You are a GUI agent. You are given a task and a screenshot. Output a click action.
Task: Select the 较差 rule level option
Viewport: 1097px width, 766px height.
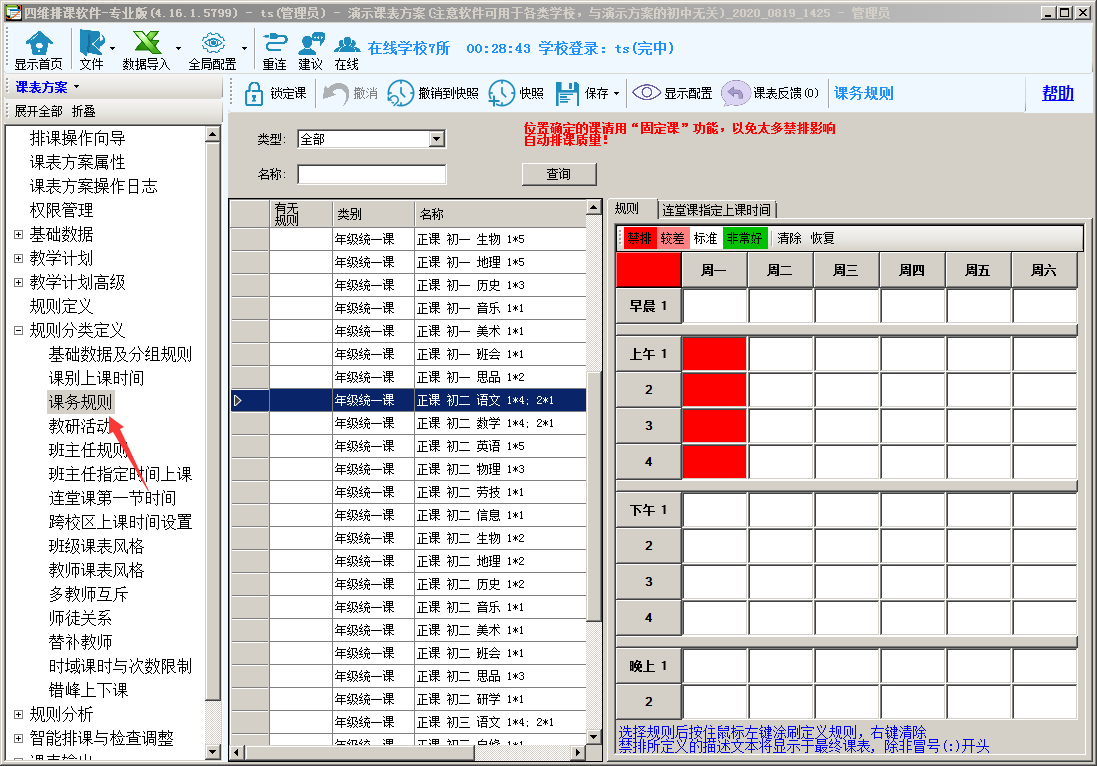673,238
